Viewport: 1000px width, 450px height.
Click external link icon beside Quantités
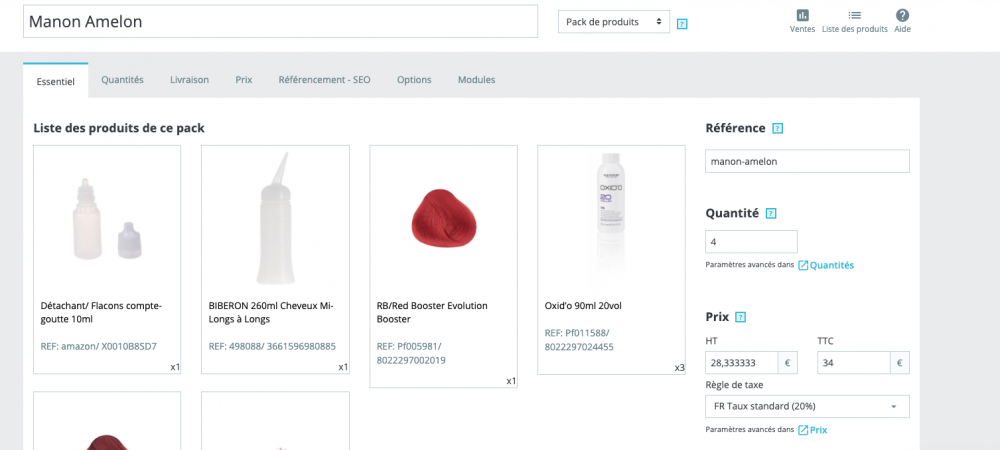click(803, 265)
